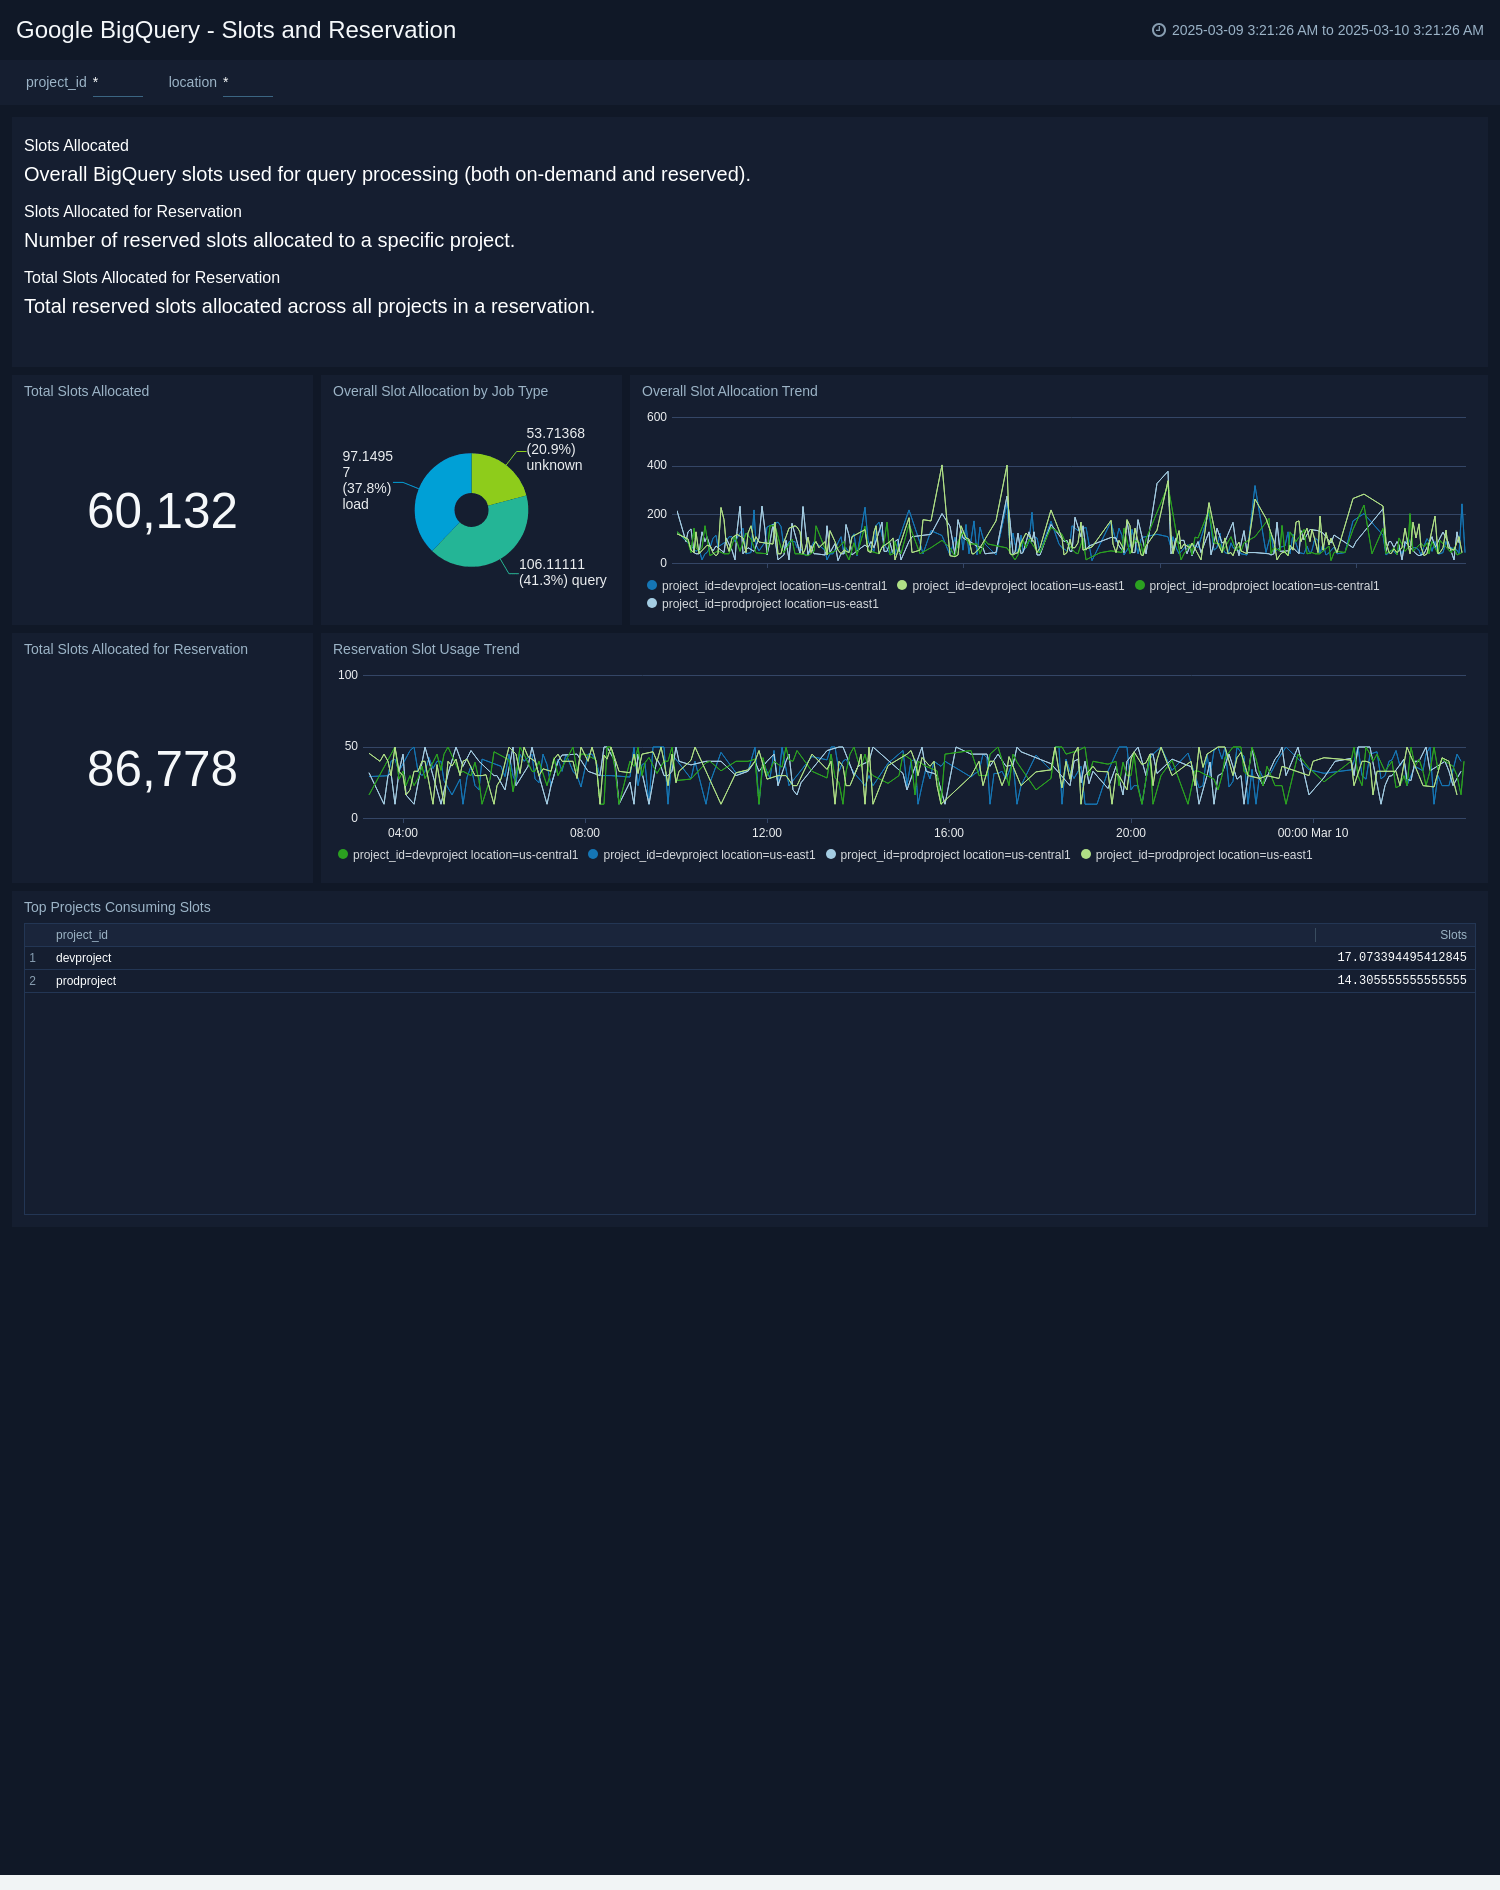Toggle prodproject us-east1 legend in Overall Slot Allocation Trend

tap(769, 604)
